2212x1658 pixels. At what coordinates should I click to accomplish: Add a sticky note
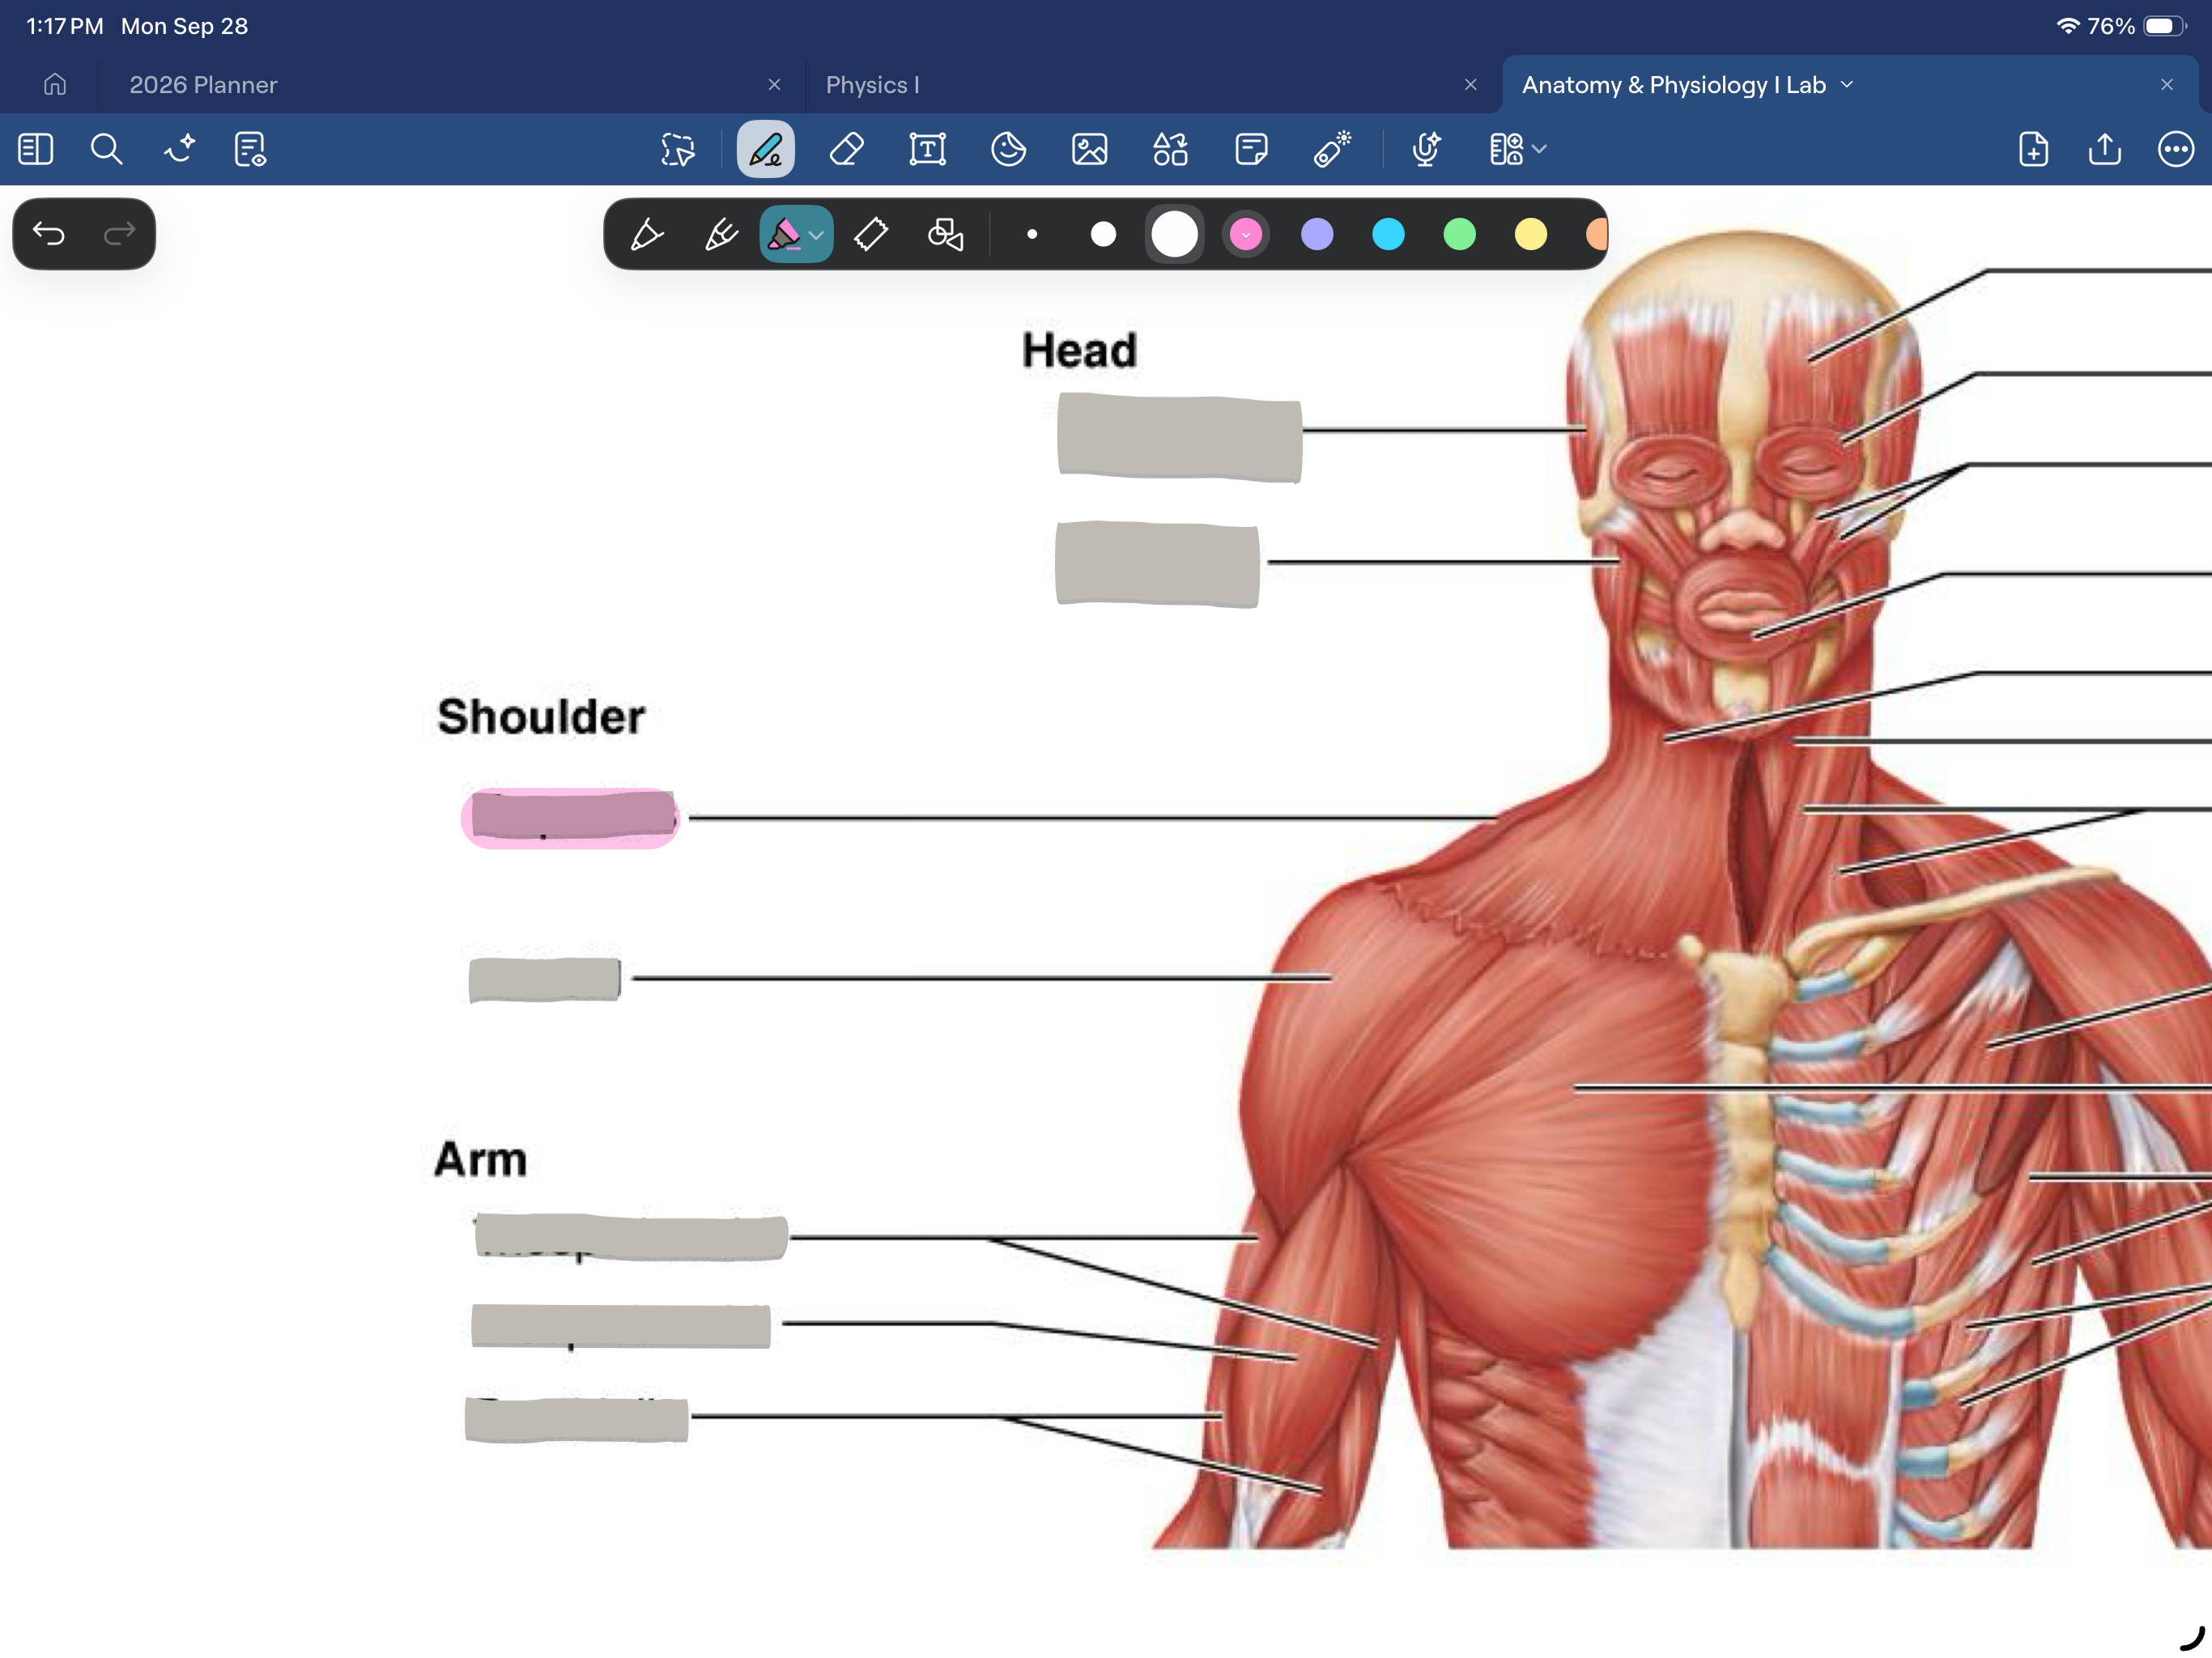1251,149
